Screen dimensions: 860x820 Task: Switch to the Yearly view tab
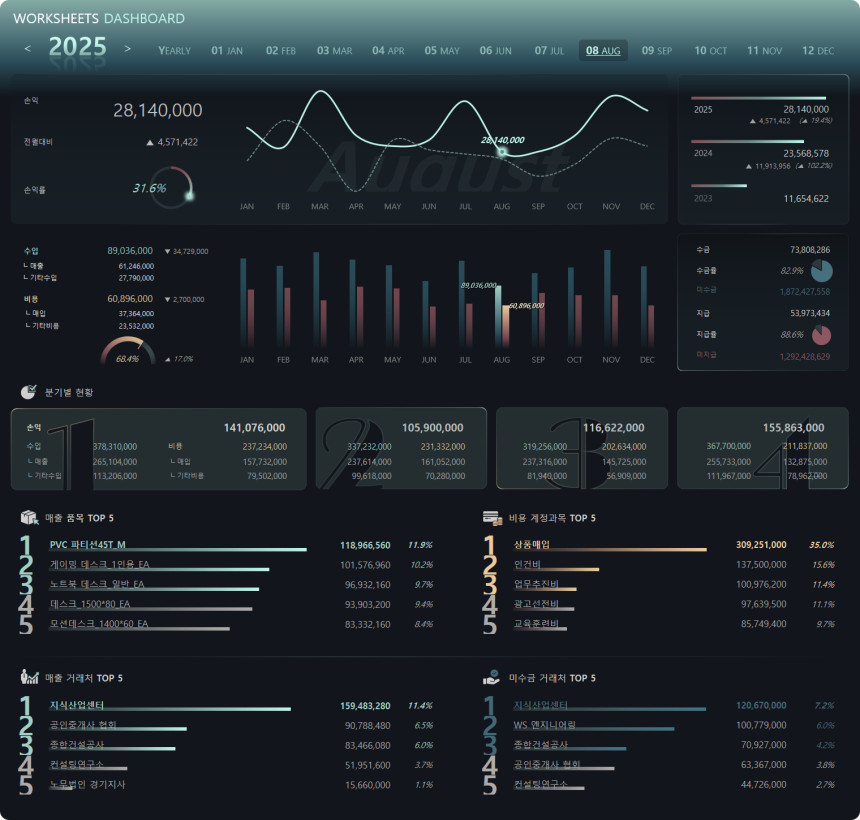tap(174, 50)
